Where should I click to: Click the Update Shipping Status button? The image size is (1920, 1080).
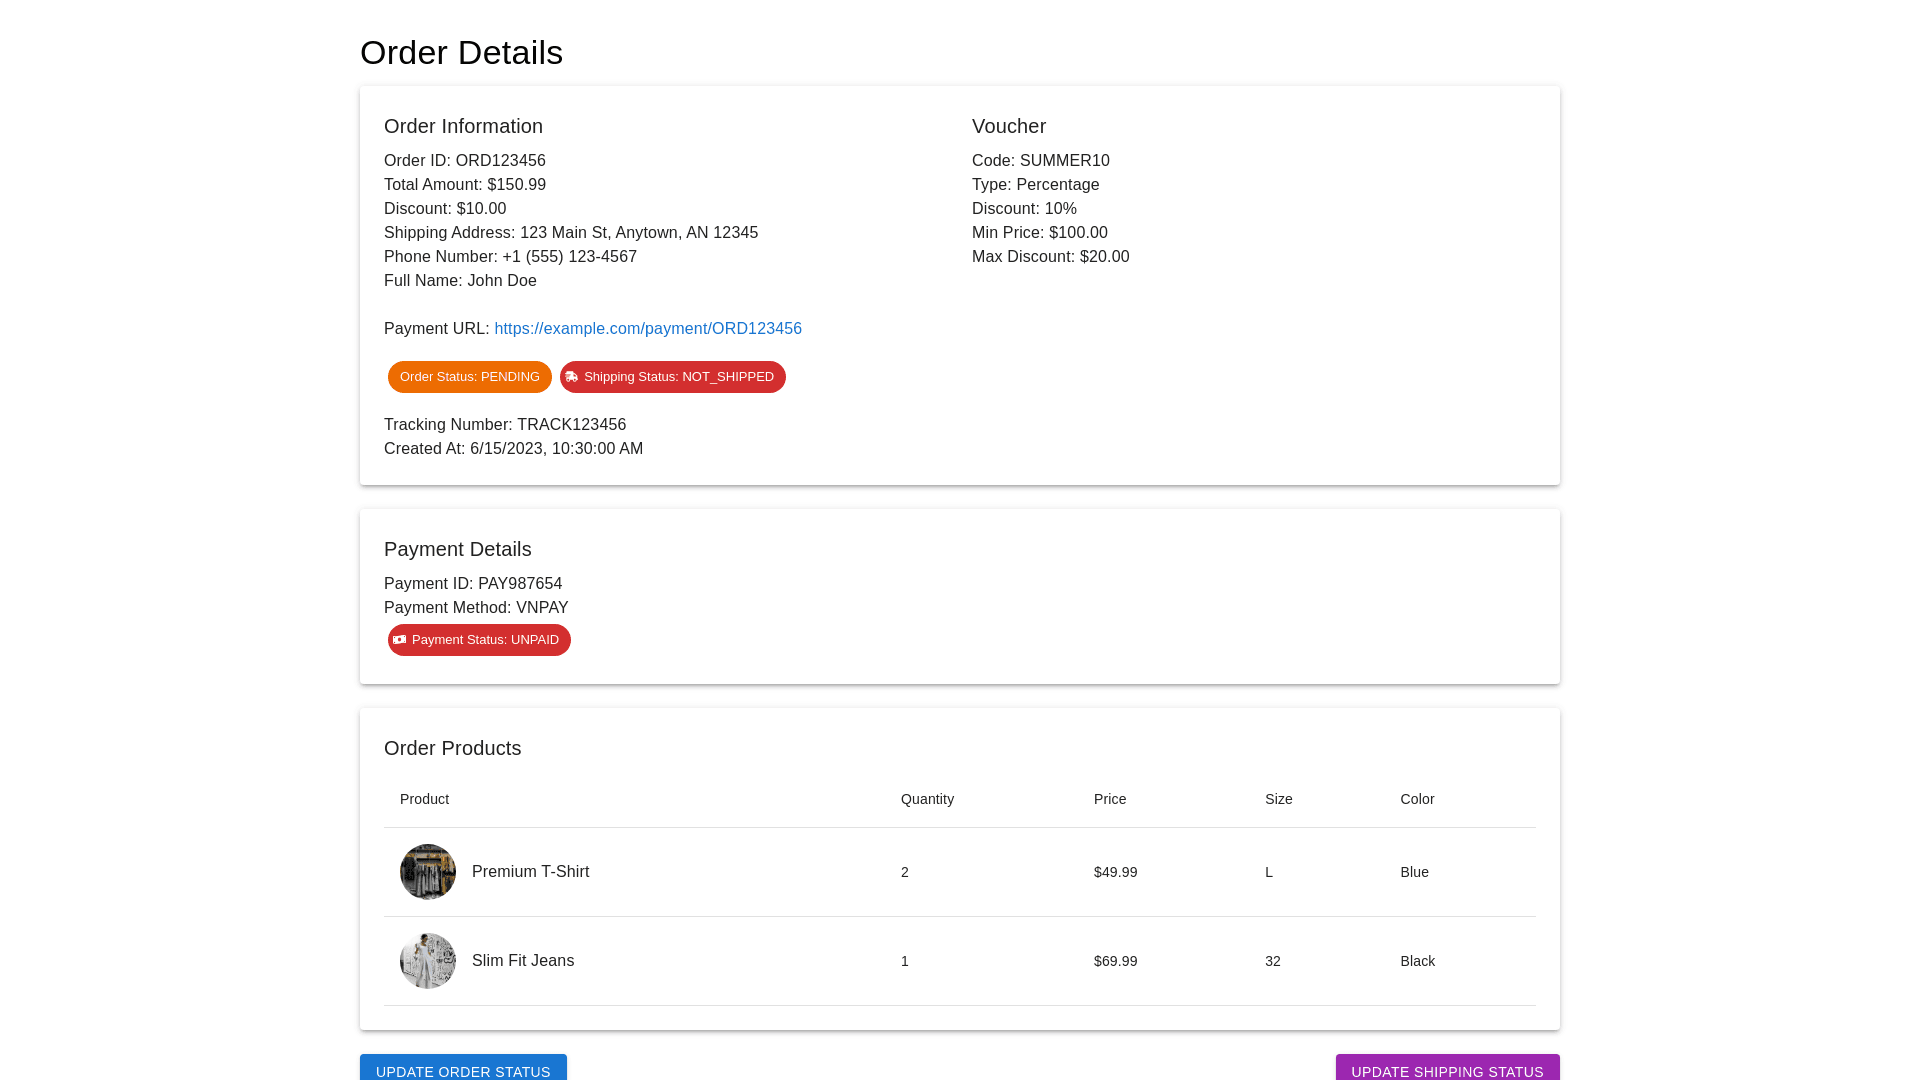1447,1068
